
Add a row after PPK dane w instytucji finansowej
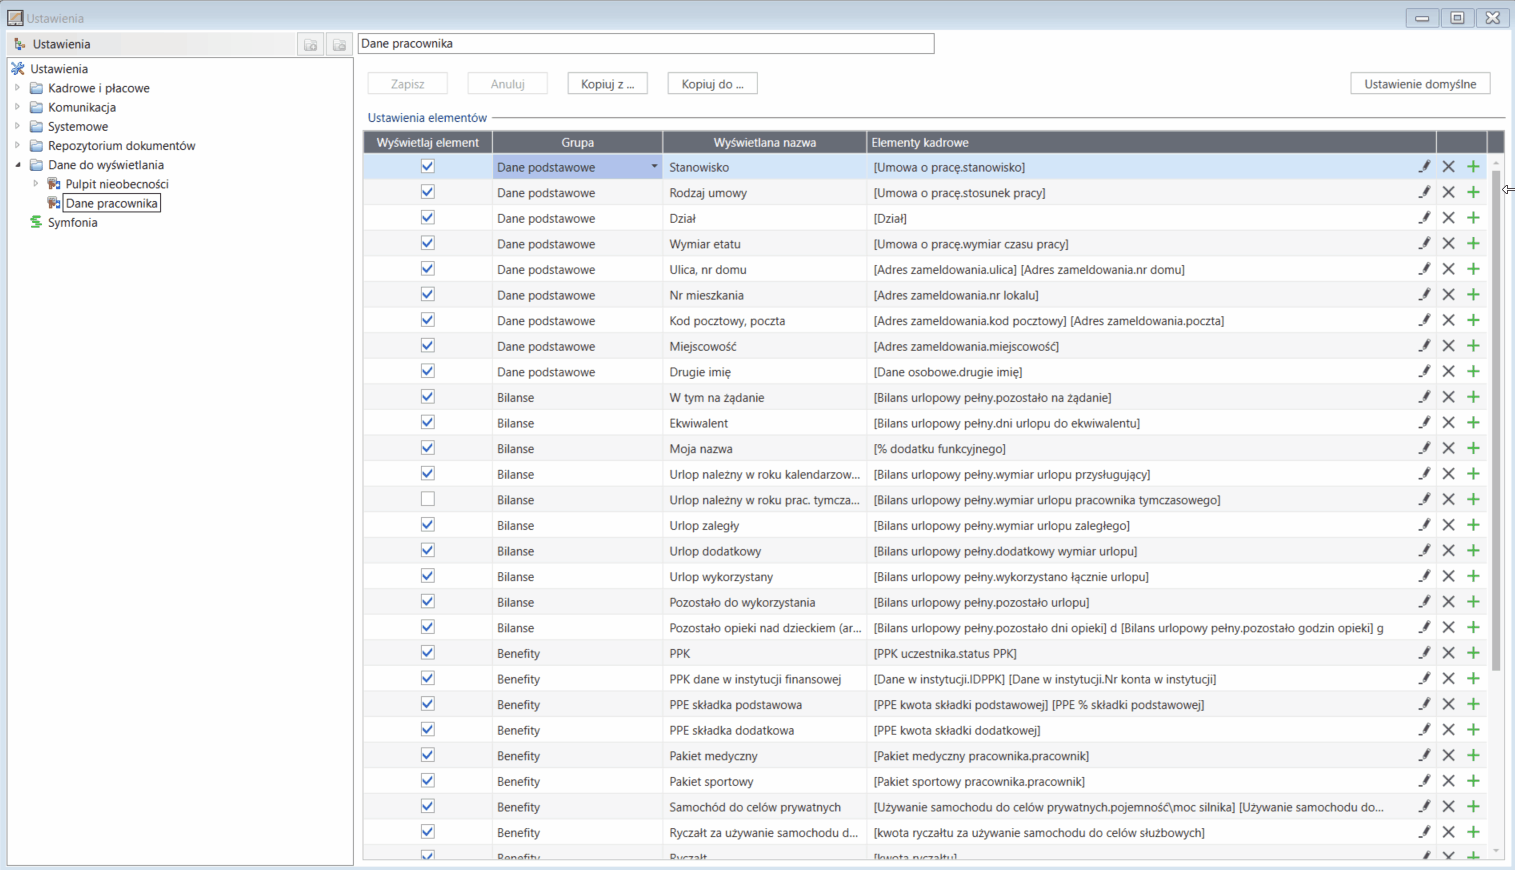click(1473, 679)
